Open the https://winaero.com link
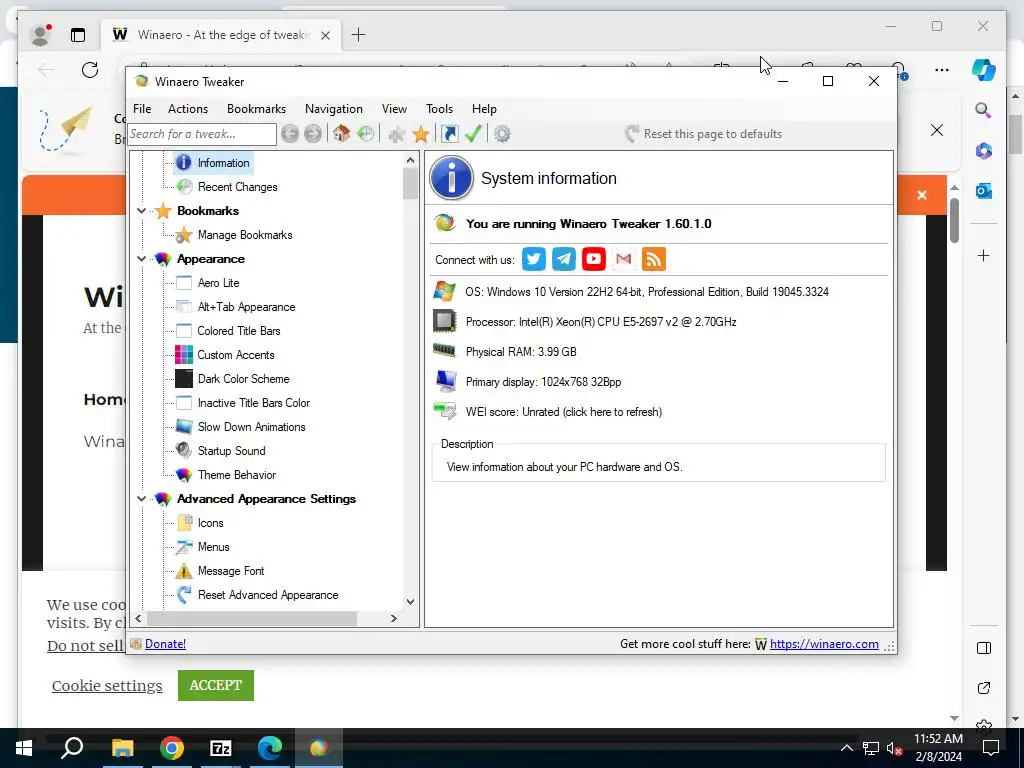 (x=824, y=644)
